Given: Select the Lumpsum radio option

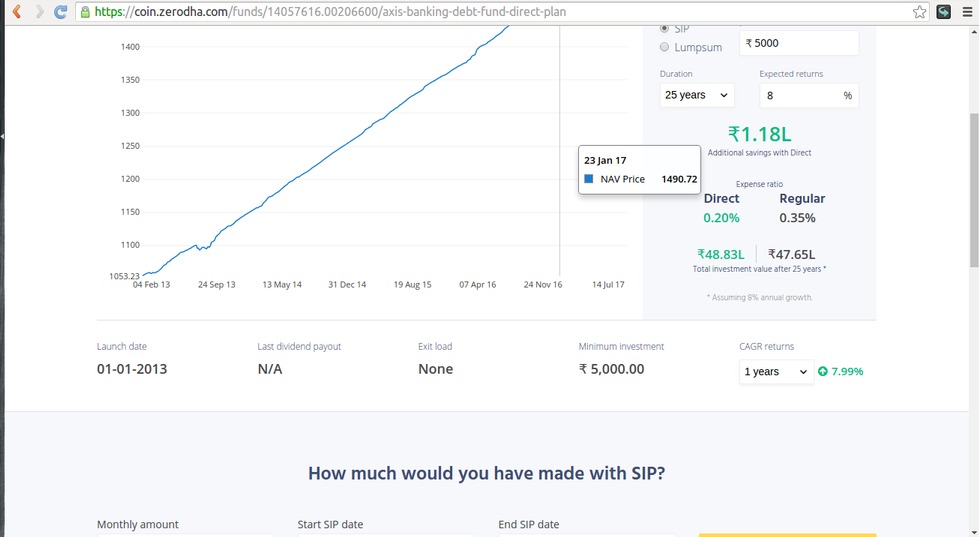Looking at the screenshot, I should [664, 47].
